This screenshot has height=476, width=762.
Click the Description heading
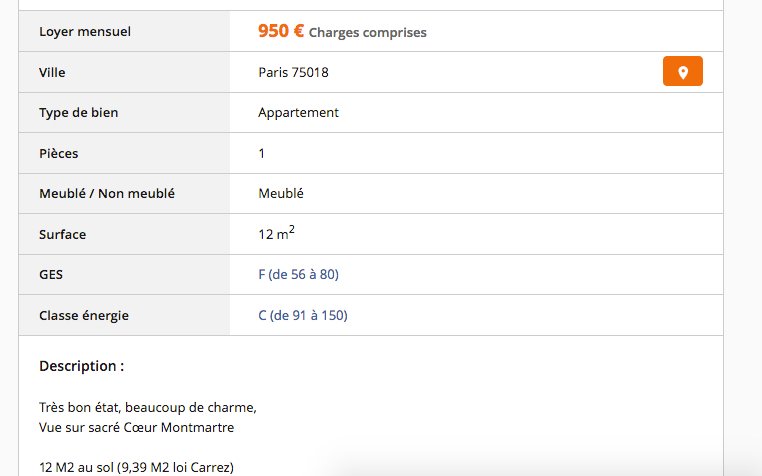coord(82,366)
